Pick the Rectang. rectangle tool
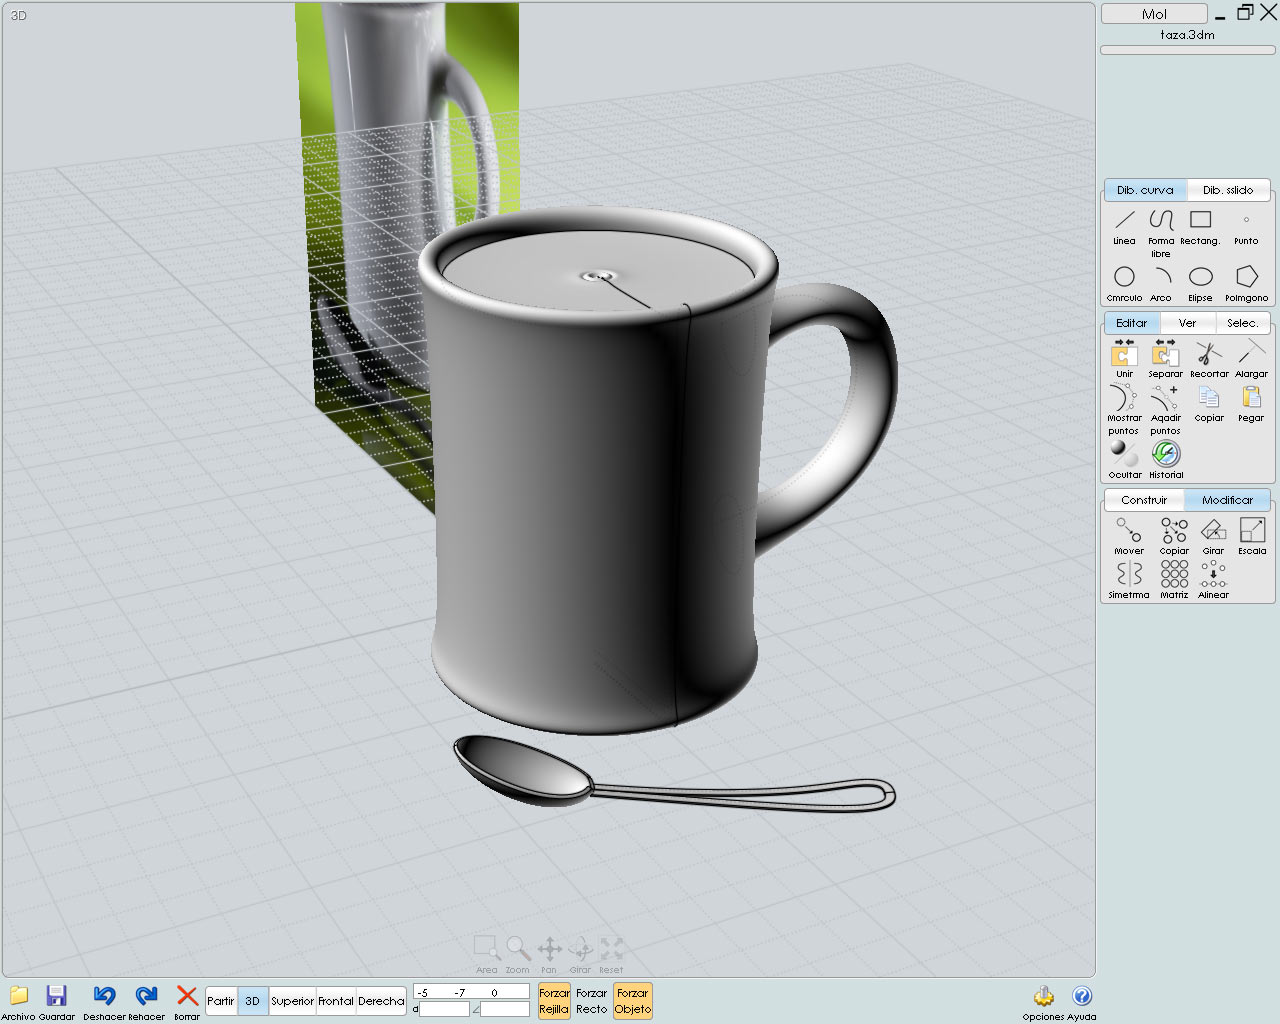The image size is (1280, 1024). pos(1200,226)
